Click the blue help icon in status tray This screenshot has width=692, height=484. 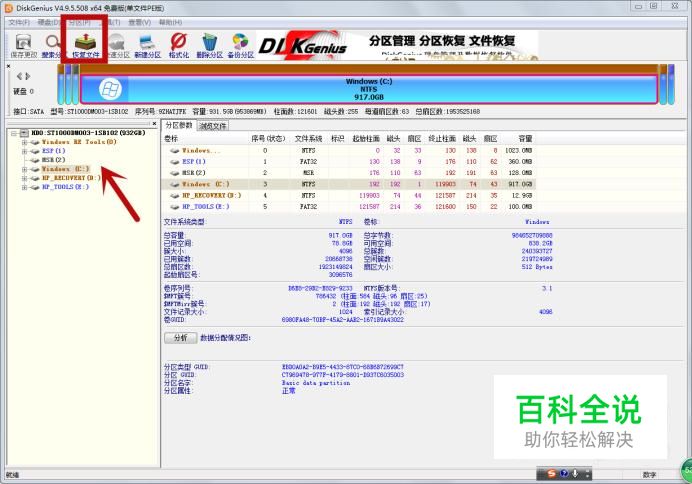(564, 473)
